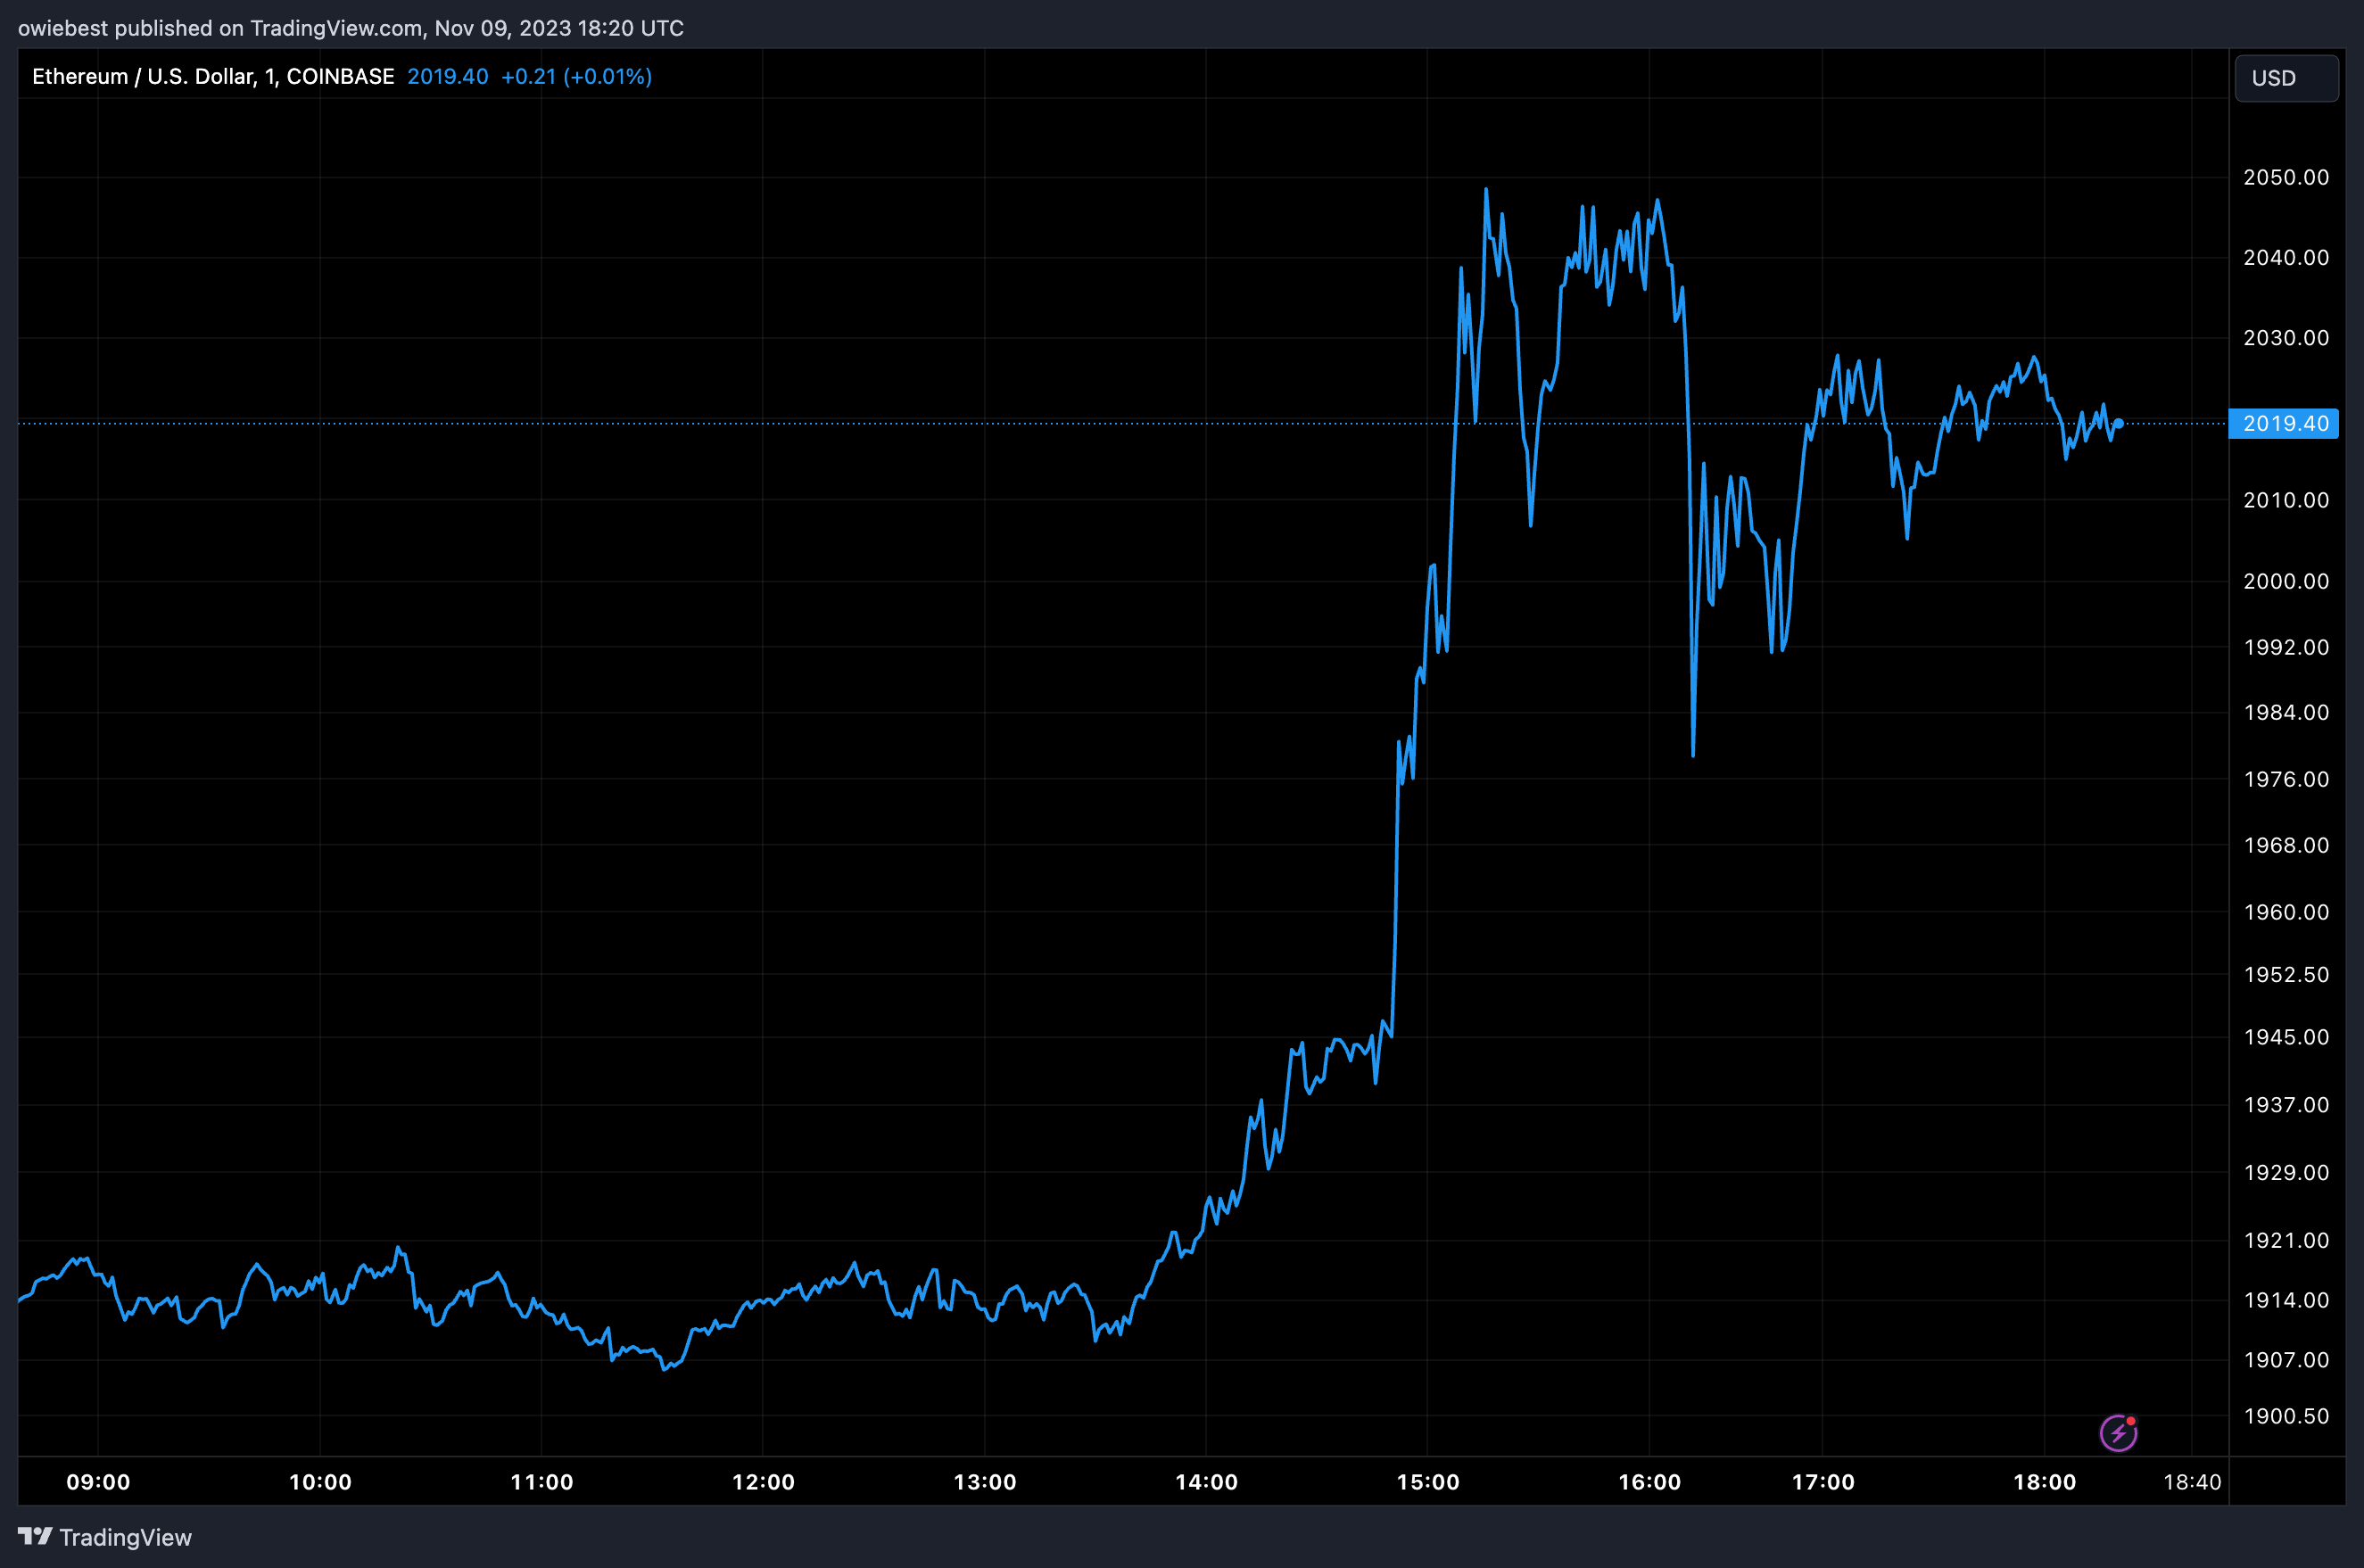
Task: Click the 09:00 time axis label
Action: 98,1482
